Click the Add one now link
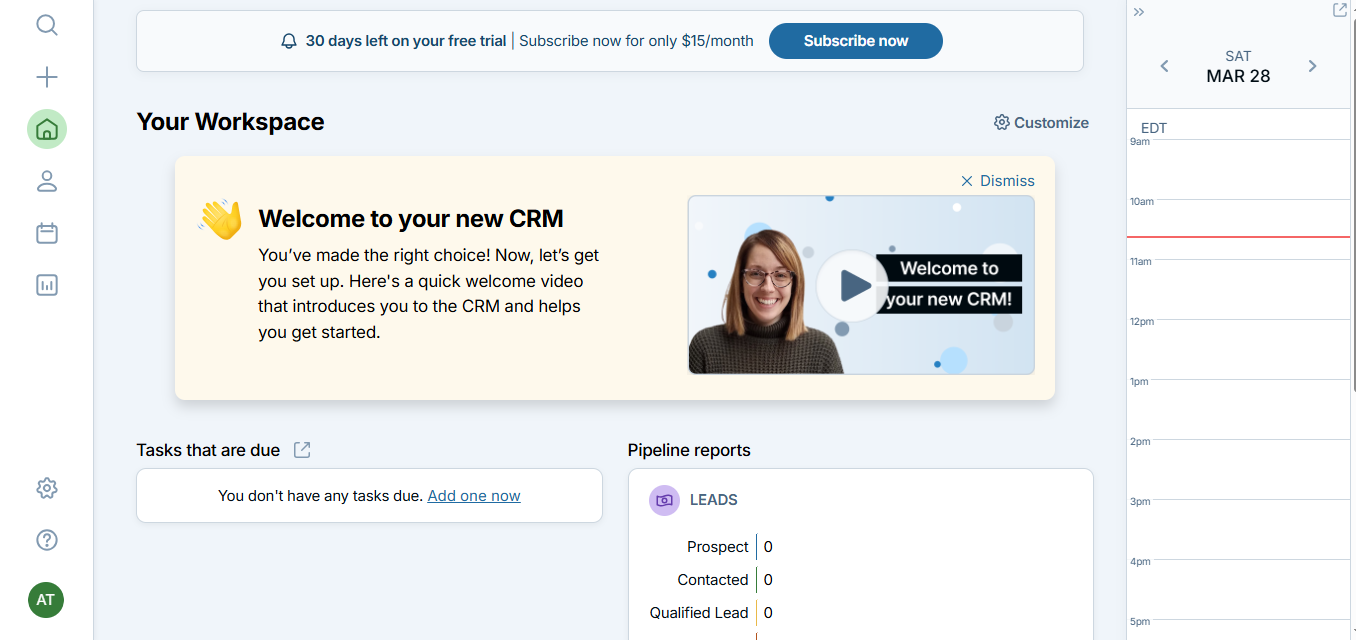1356x640 pixels. click(474, 495)
